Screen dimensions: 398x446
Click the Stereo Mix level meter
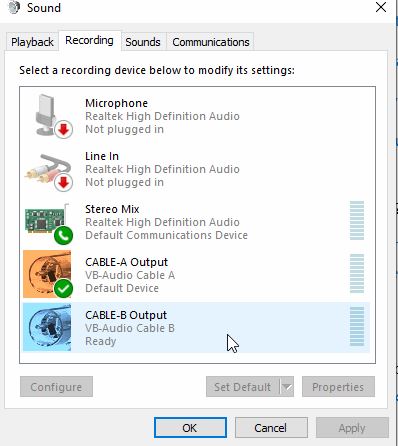[357, 221]
